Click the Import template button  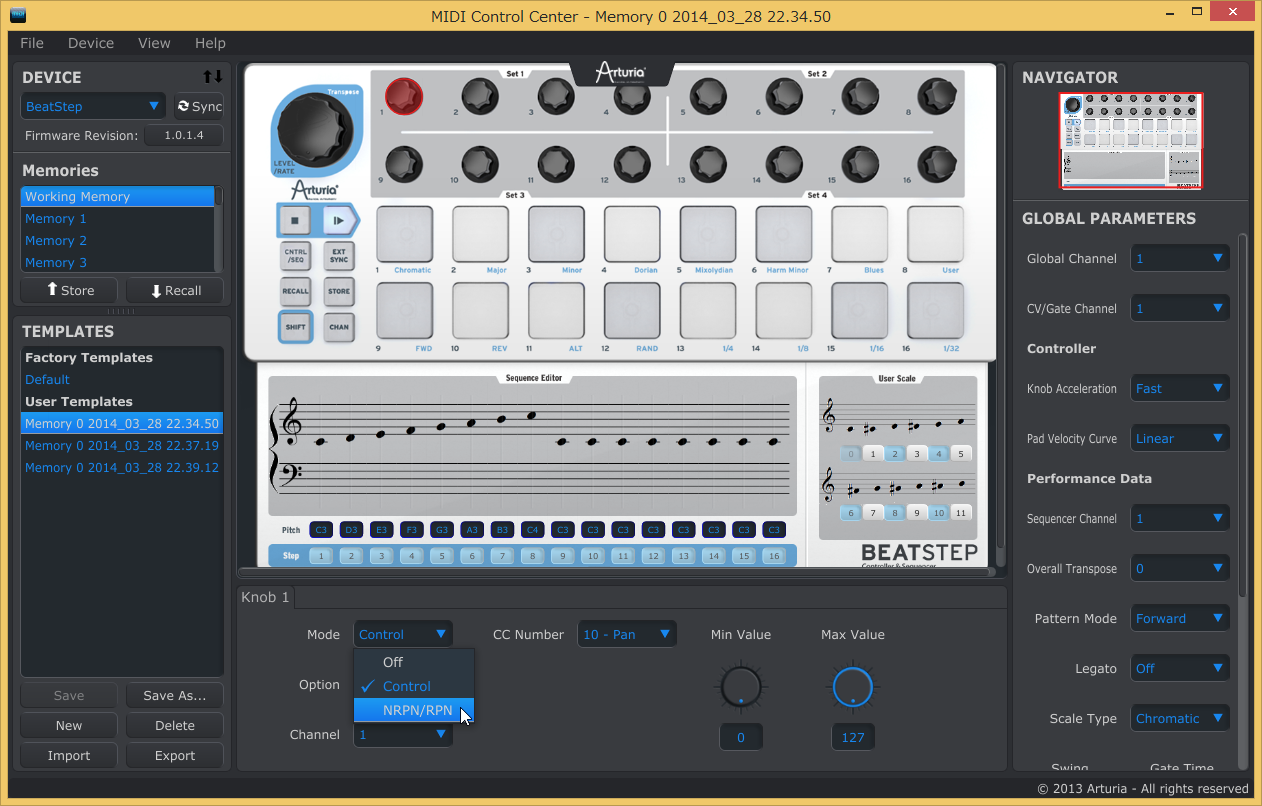69,756
